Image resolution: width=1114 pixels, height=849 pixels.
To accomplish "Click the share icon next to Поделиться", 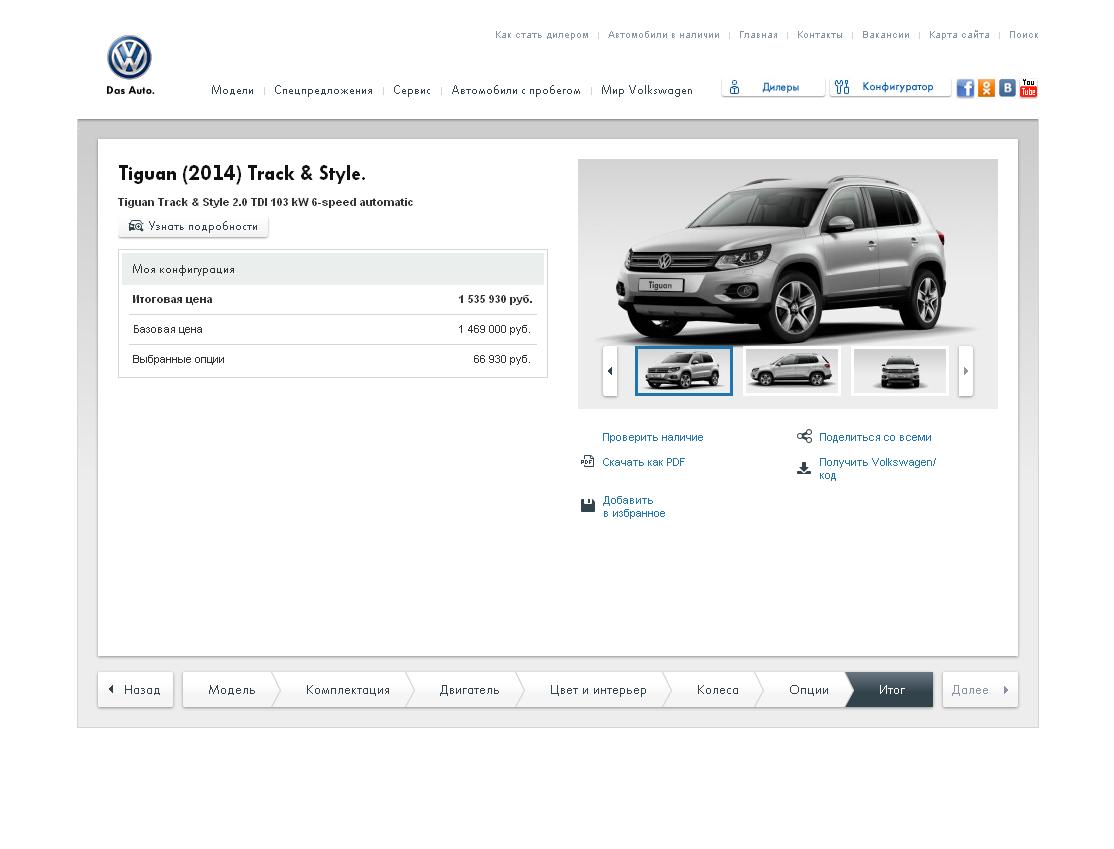I will 804,437.
